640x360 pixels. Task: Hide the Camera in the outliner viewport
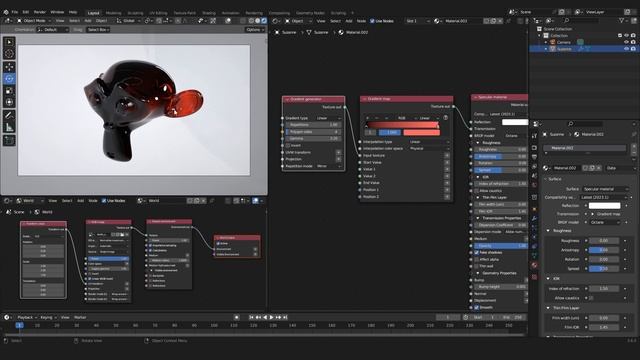(x=627, y=42)
